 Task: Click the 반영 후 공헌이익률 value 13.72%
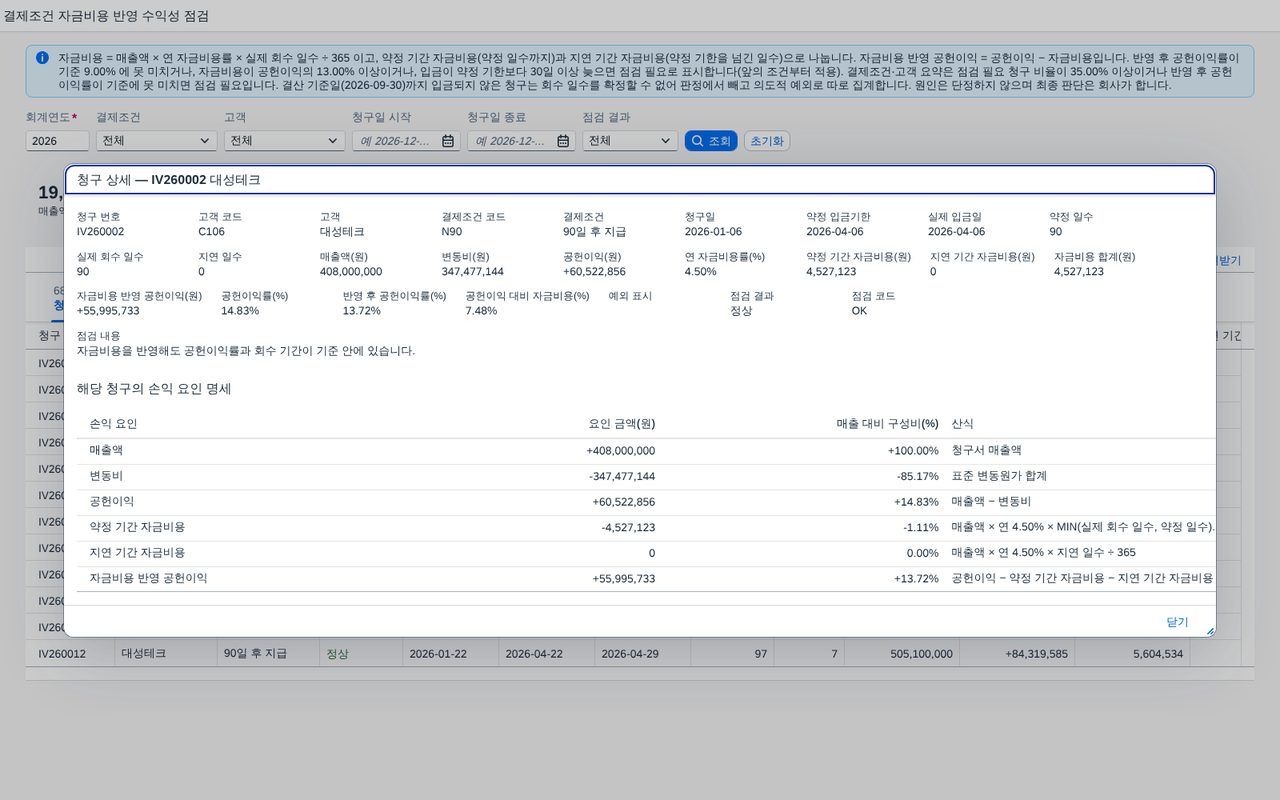click(362, 311)
